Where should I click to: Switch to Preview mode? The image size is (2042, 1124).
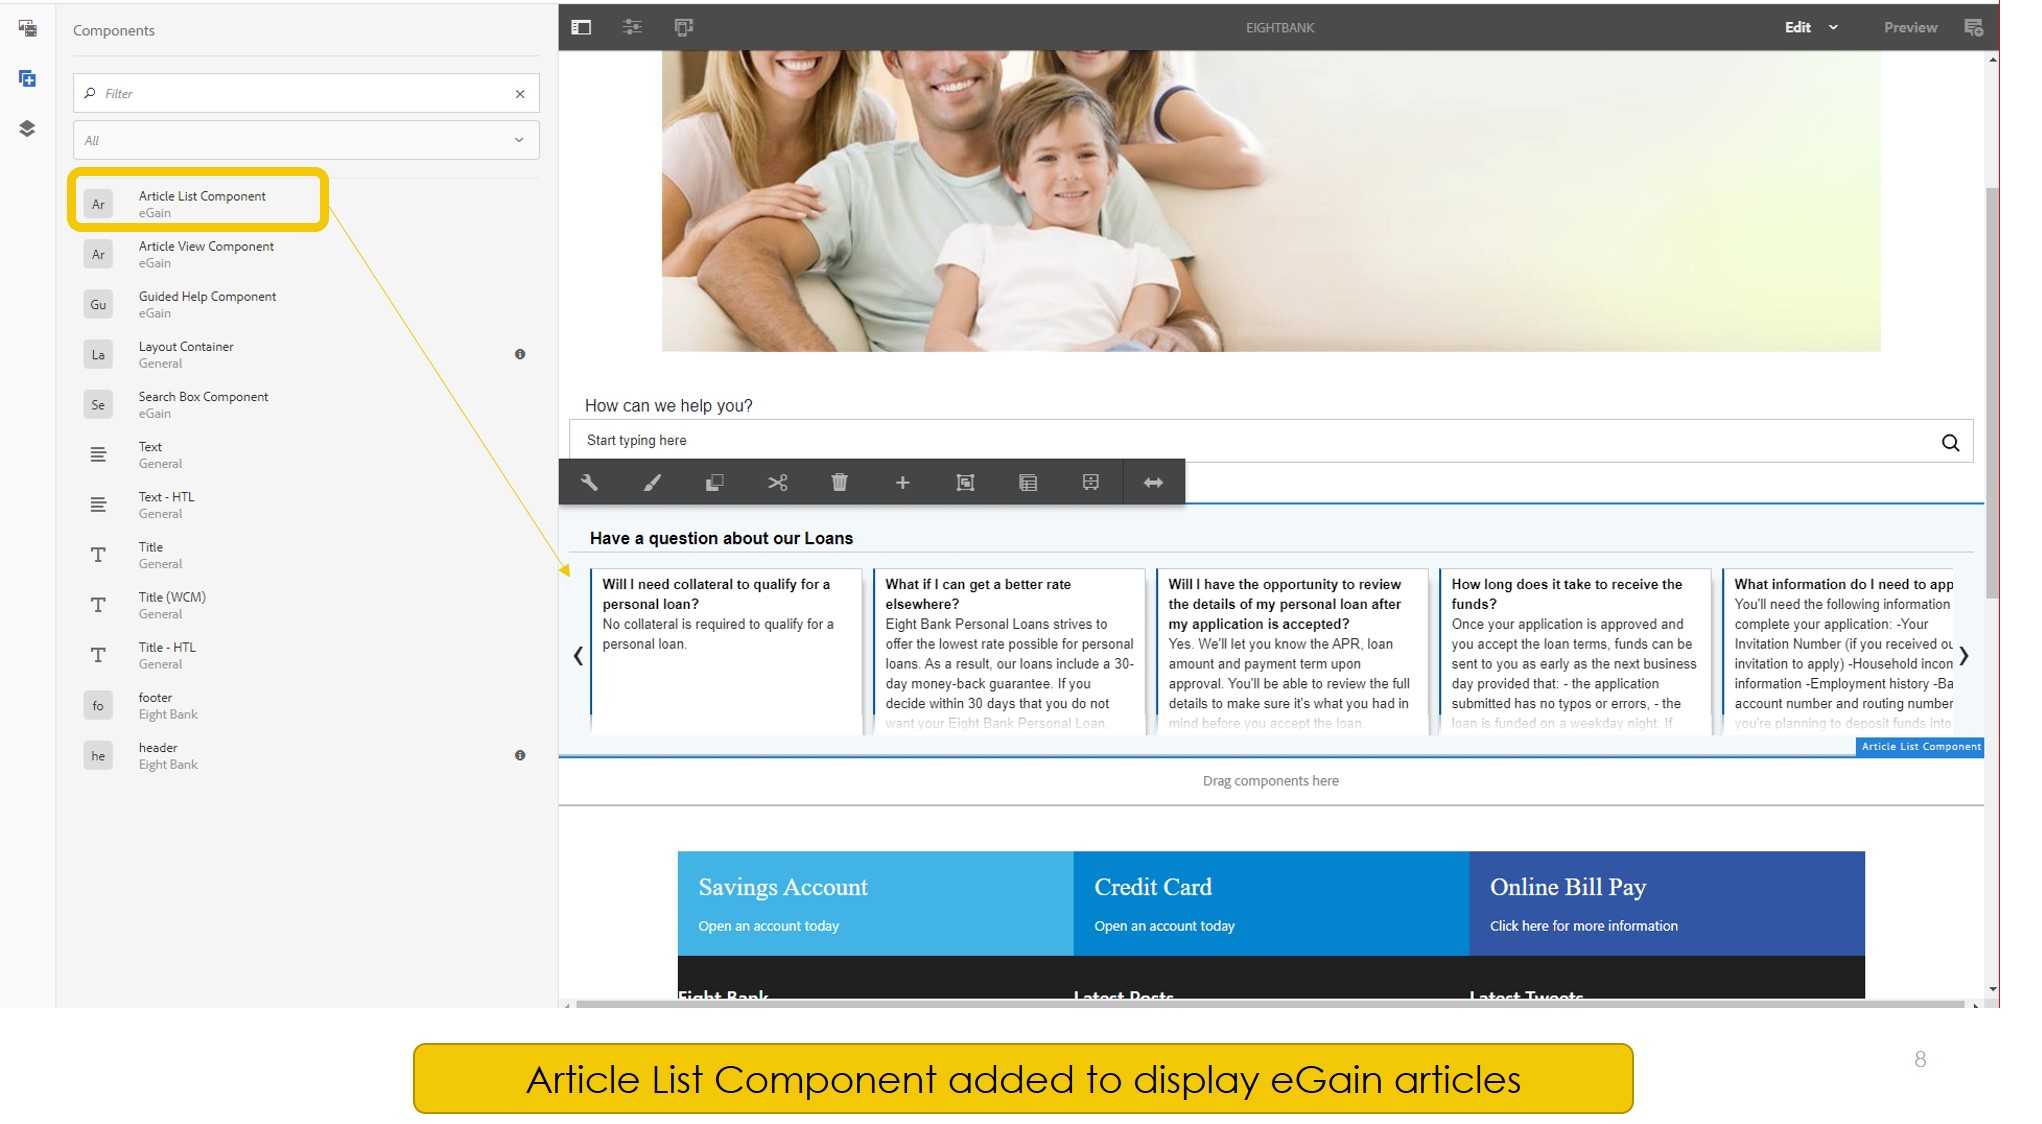point(1909,27)
